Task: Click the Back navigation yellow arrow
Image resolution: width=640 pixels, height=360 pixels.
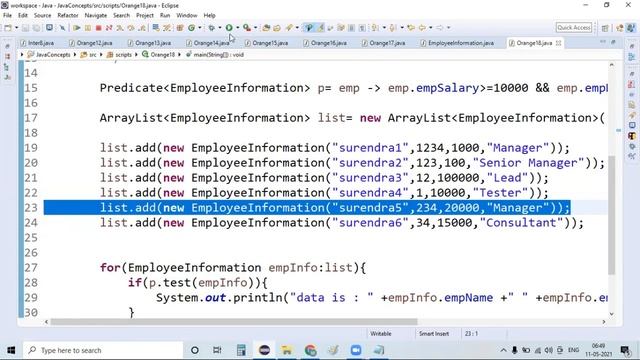Action: [422, 28]
